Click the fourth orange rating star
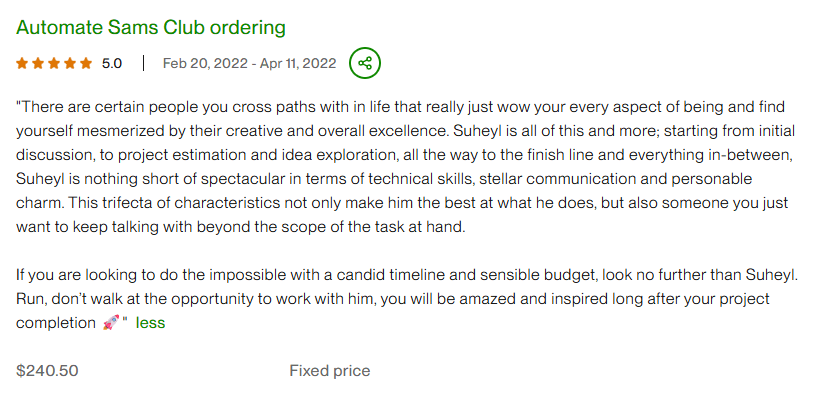828x408 pixels. (70, 63)
